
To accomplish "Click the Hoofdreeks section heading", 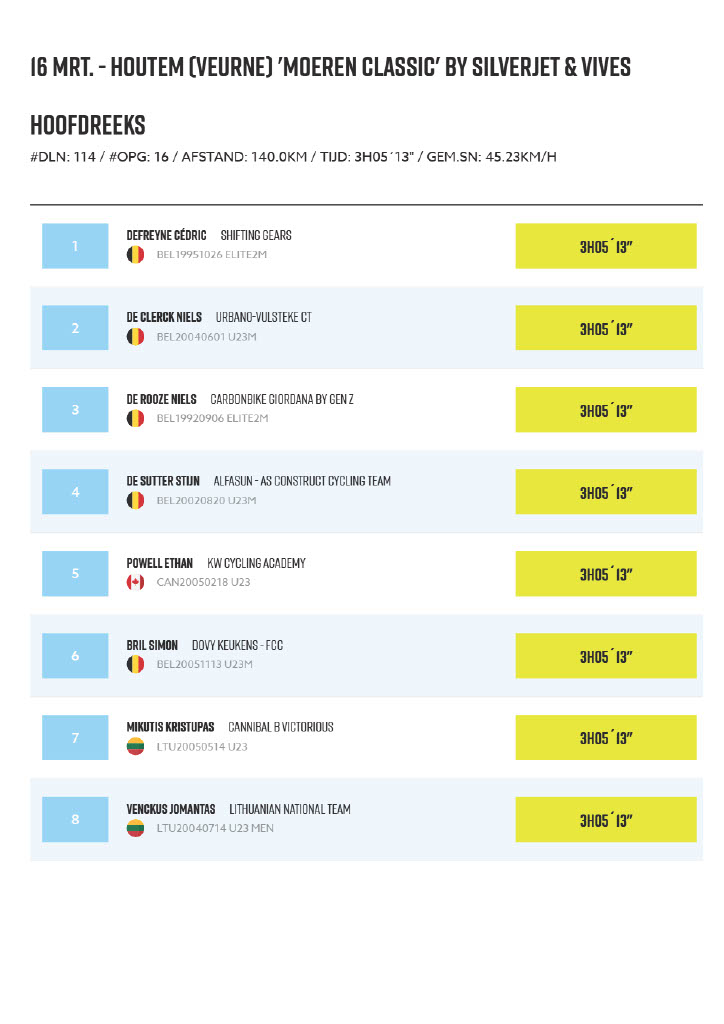I will 88,125.
